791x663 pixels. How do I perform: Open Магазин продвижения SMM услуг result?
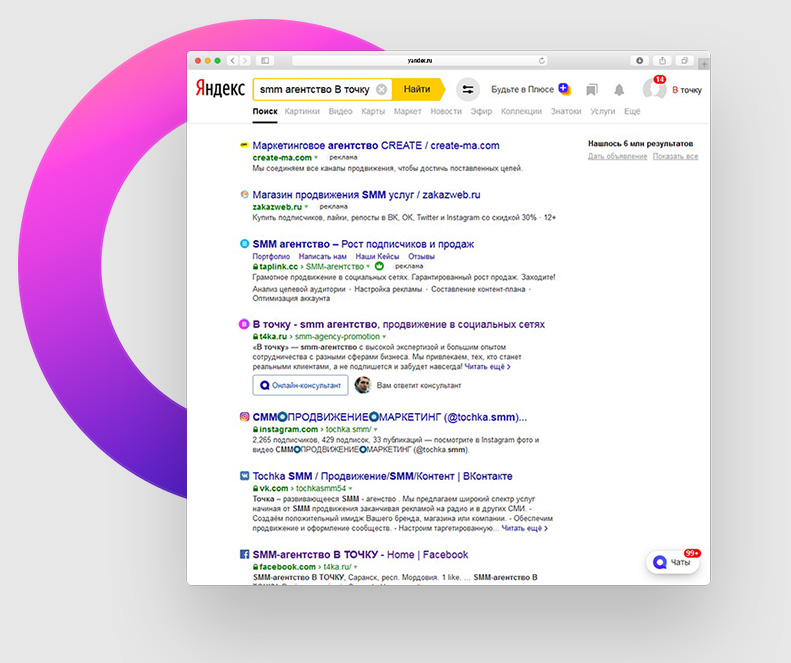[x=366, y=195]
